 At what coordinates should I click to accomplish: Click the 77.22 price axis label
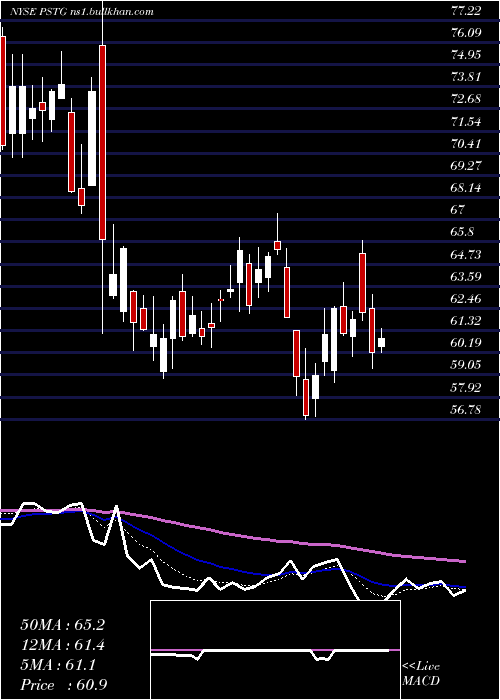[x=466, y=11]
